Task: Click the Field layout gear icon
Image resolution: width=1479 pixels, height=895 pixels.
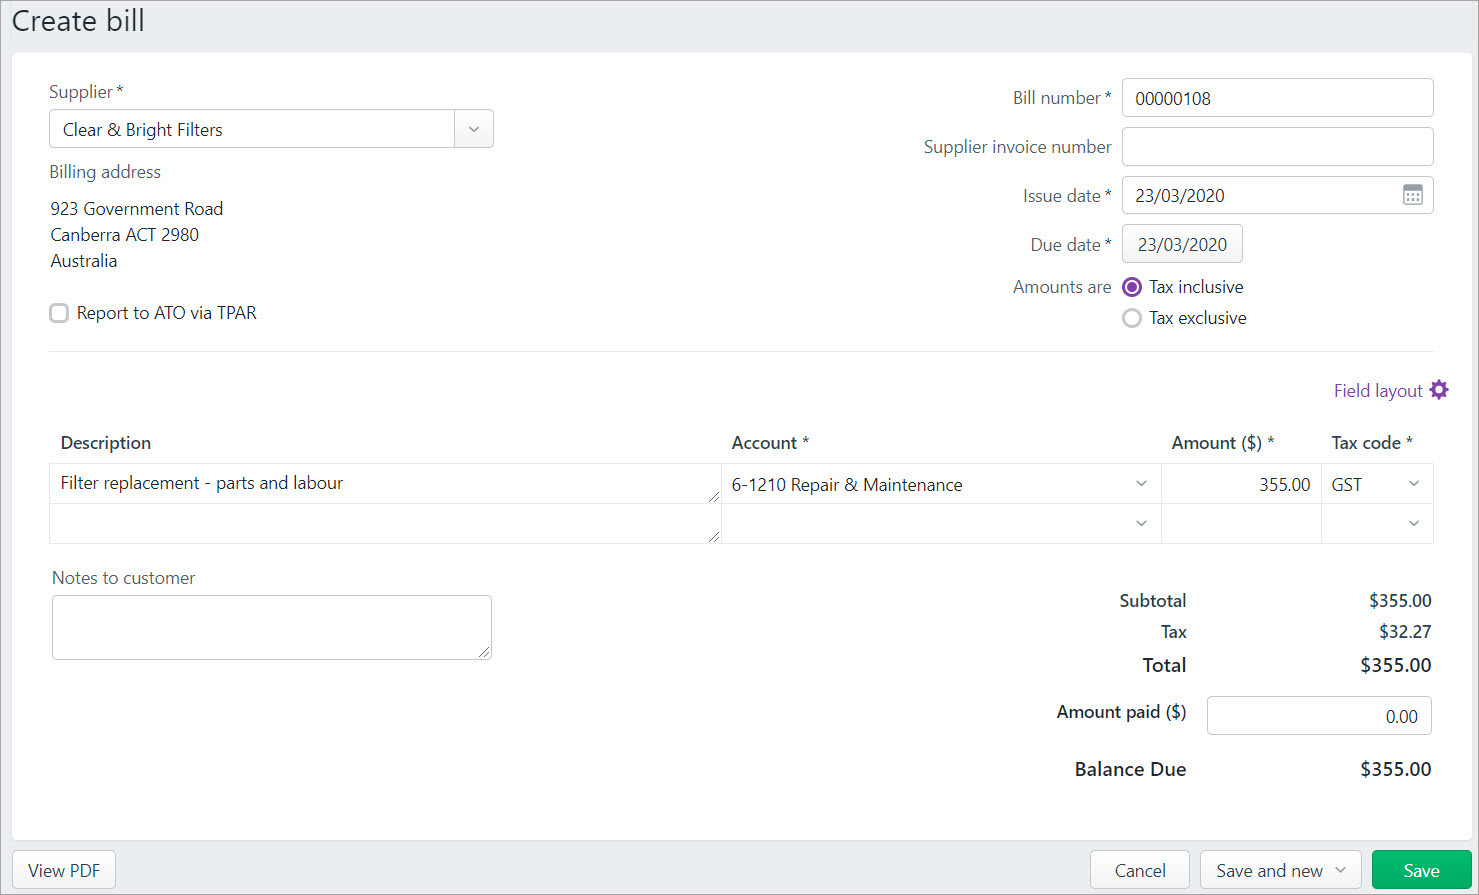Action: click(x=1439, y=390)
